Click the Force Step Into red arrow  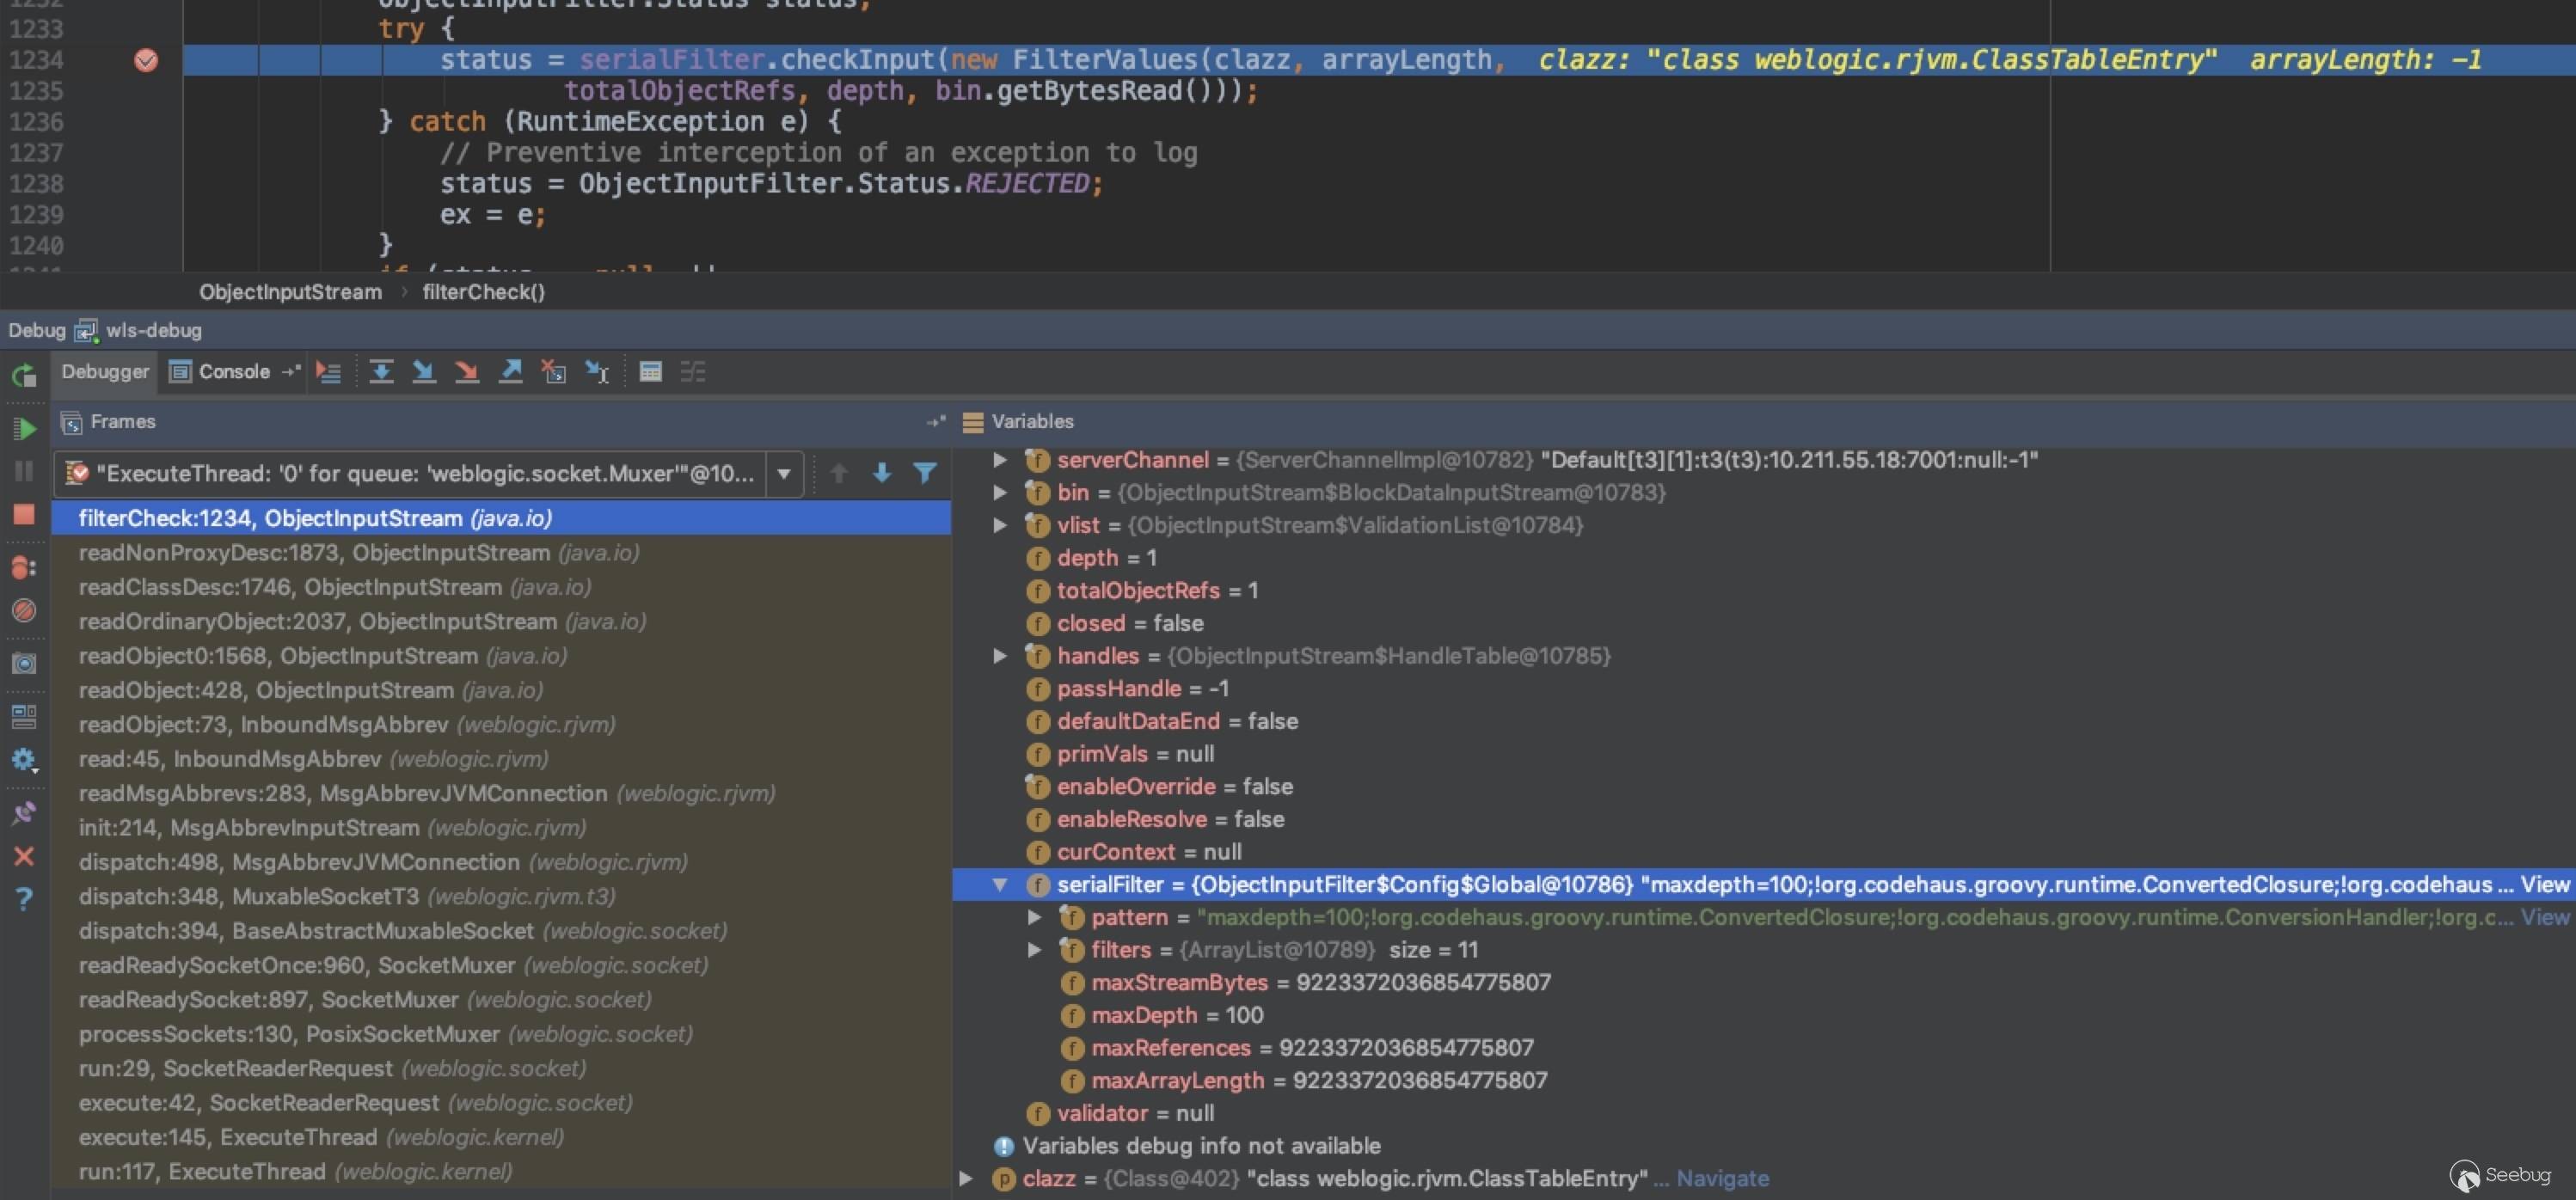tap(467, 372)
